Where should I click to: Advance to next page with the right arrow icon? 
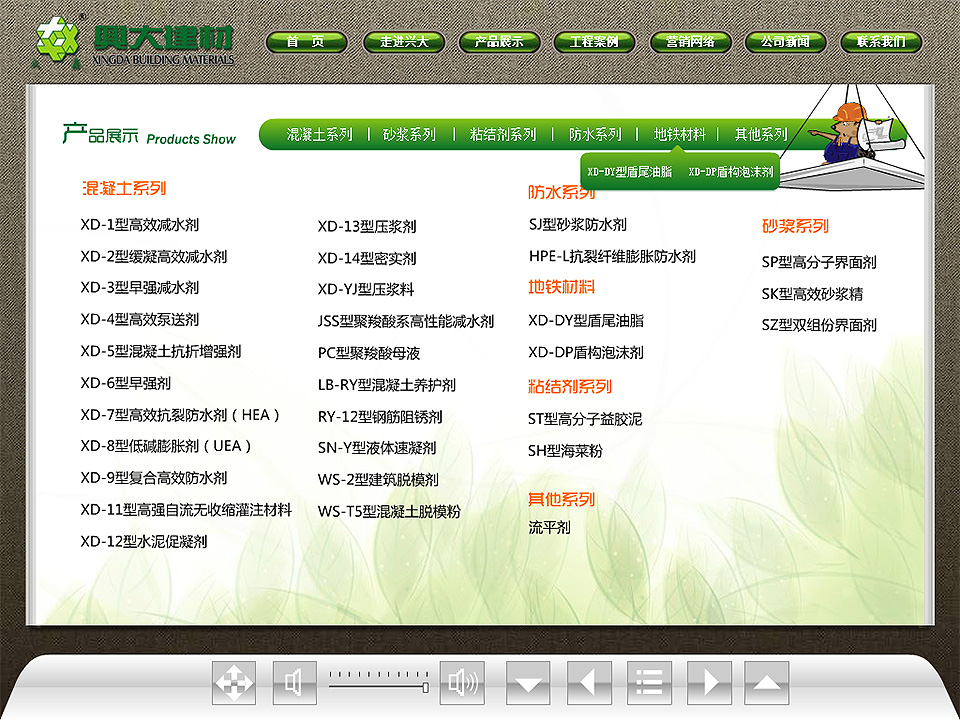tap(710, 682)
